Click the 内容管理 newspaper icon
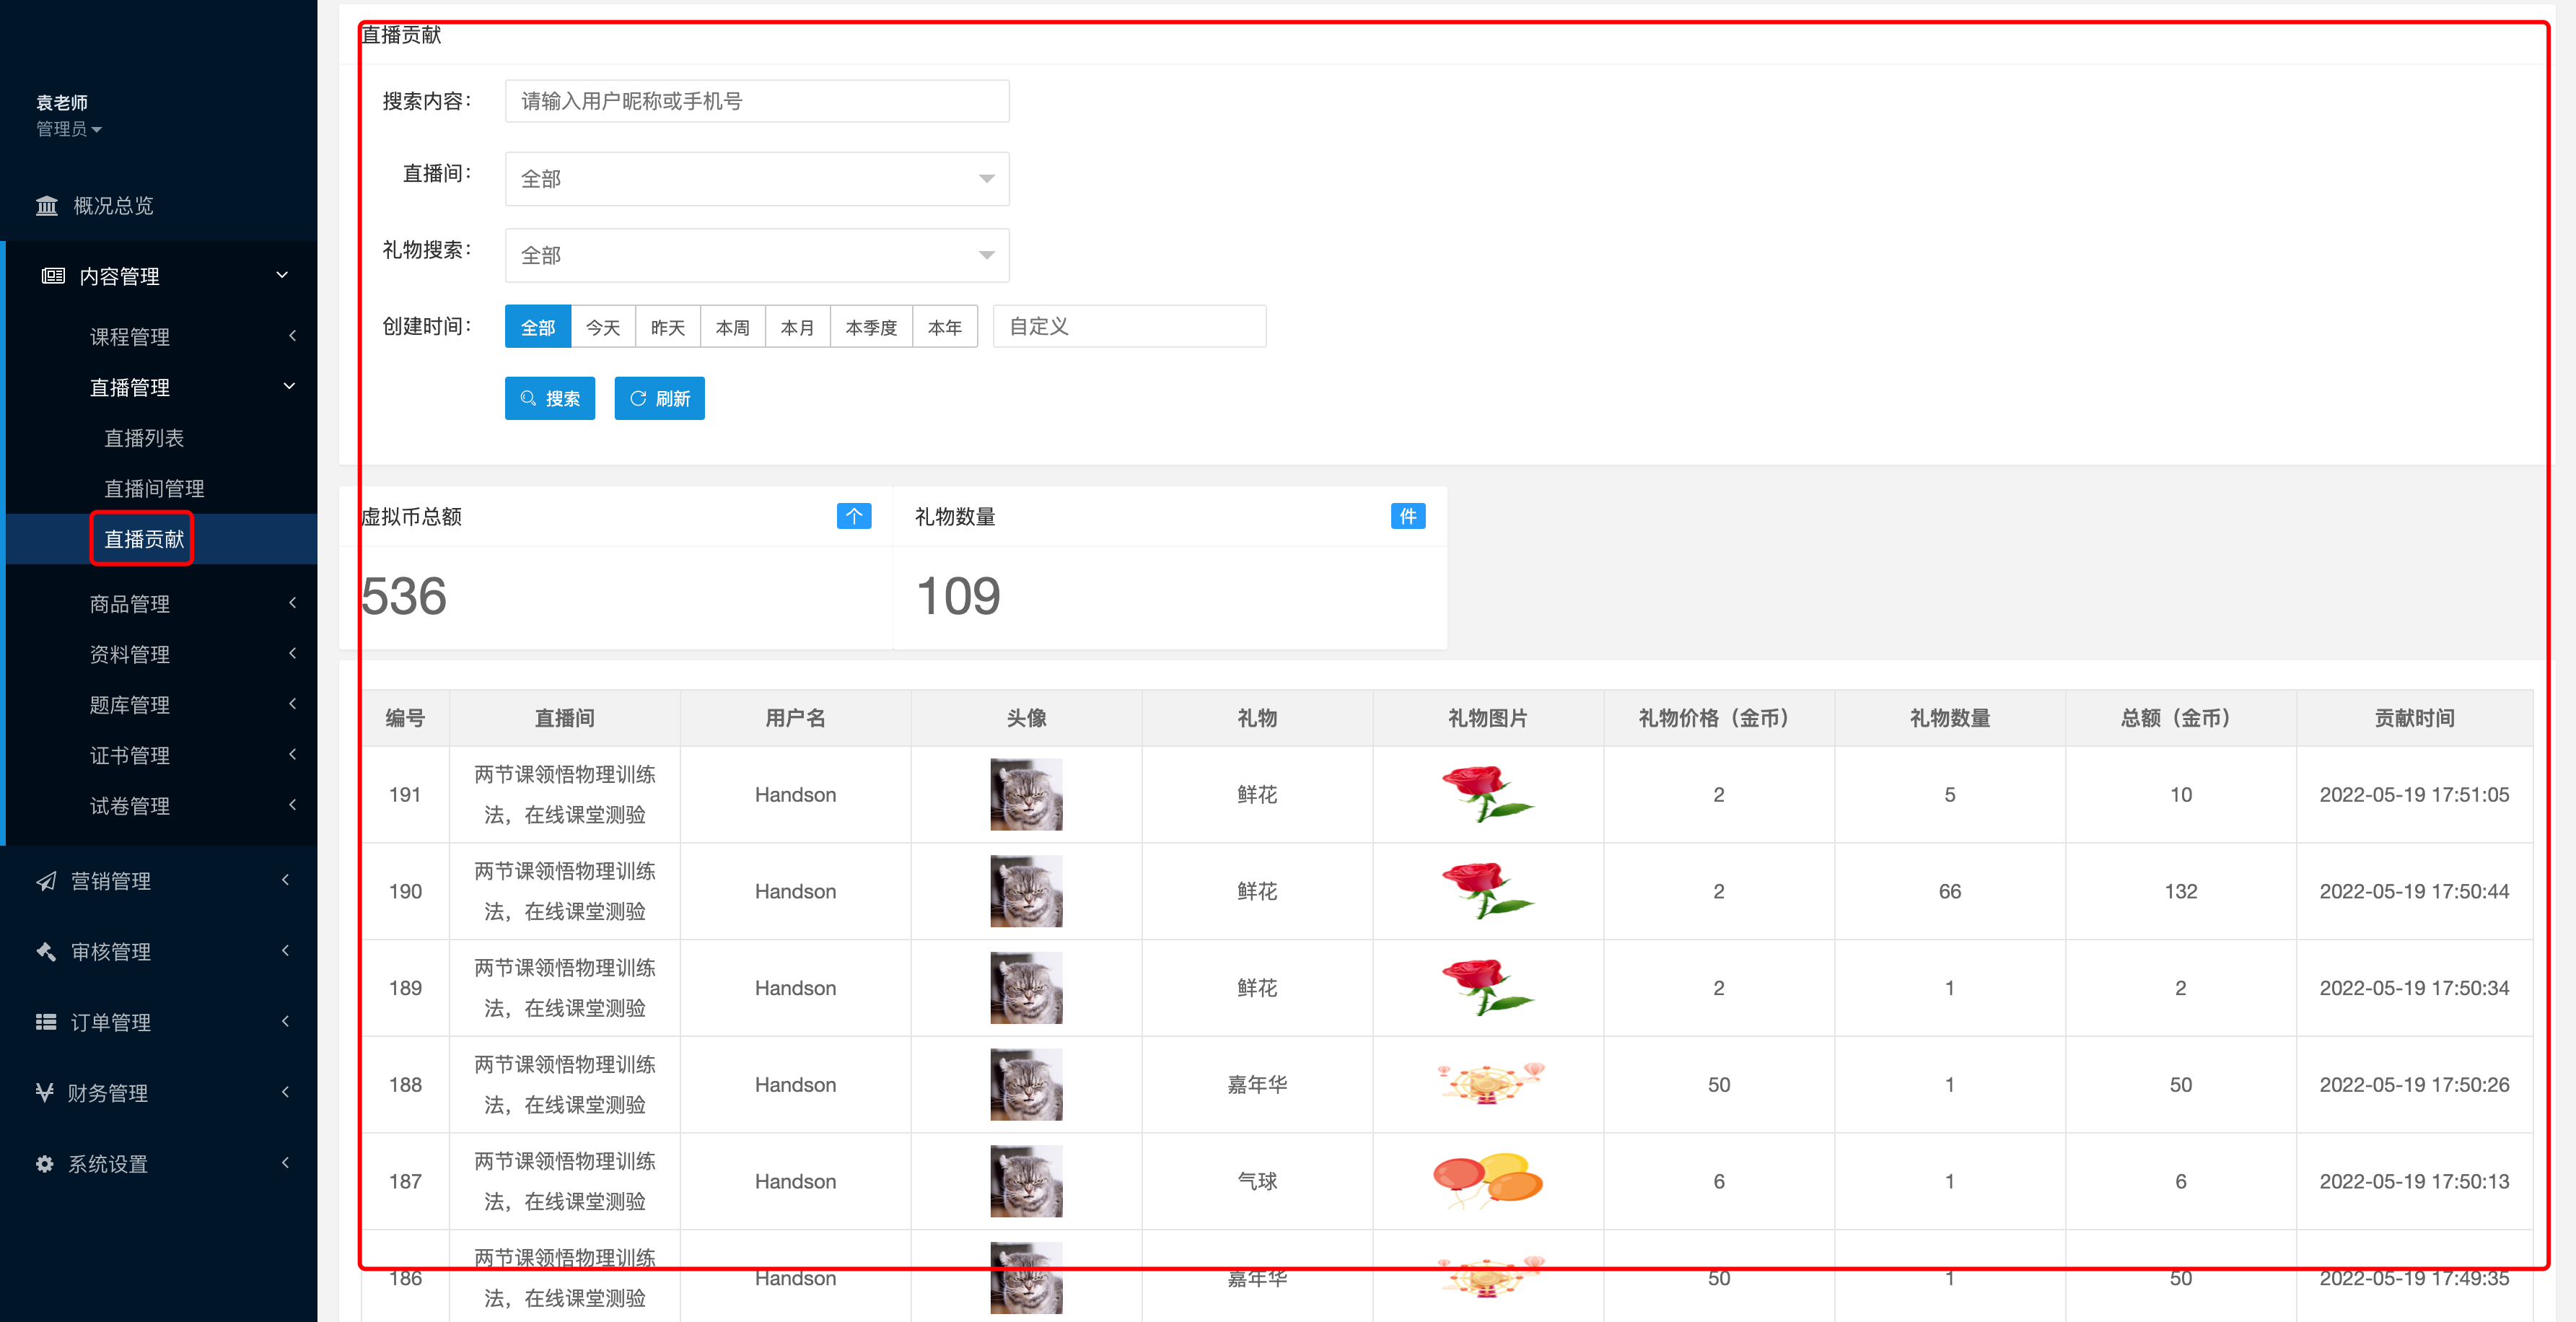 click(53, 276)
